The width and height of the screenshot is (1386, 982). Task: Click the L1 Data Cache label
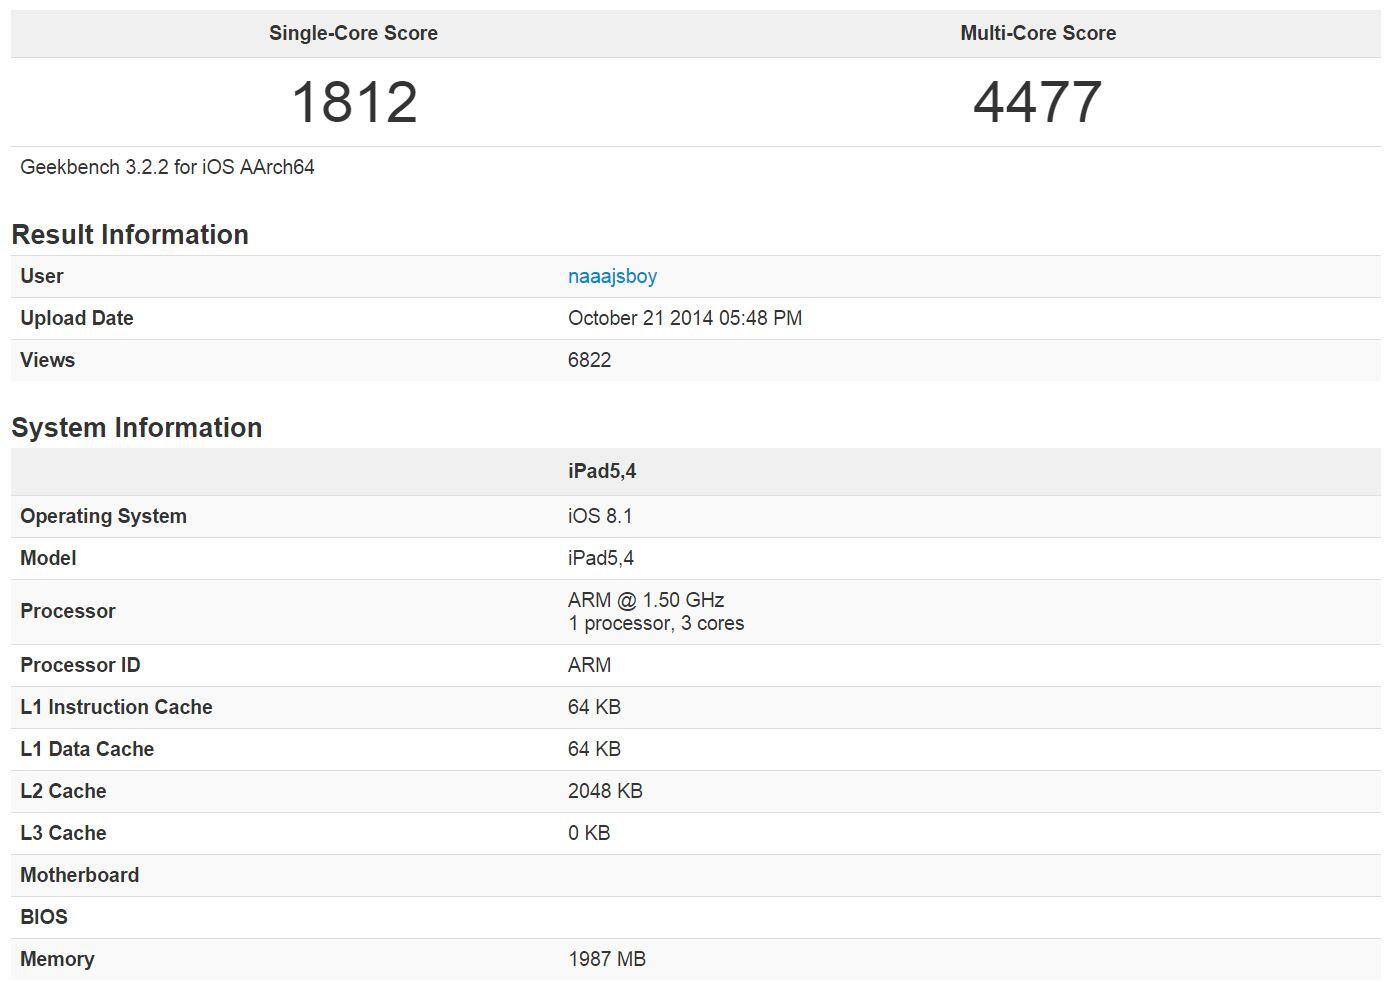click(x=87, y=749)
